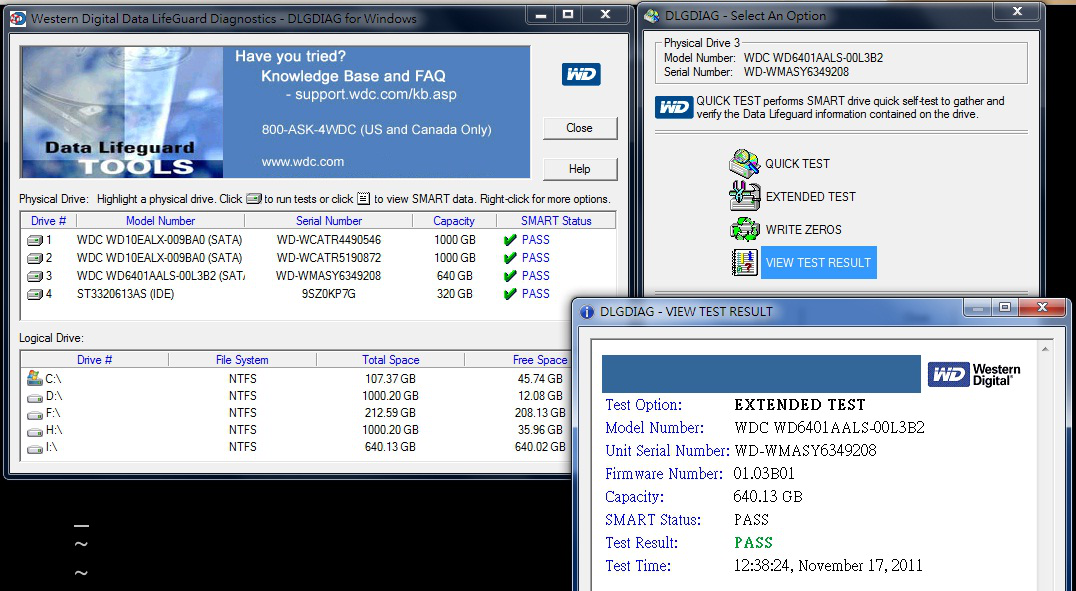The width and height of the screenshot is (1076, 591).
Task: Click the C:\ logical drive icon
Action: click(x=34, y=378)
